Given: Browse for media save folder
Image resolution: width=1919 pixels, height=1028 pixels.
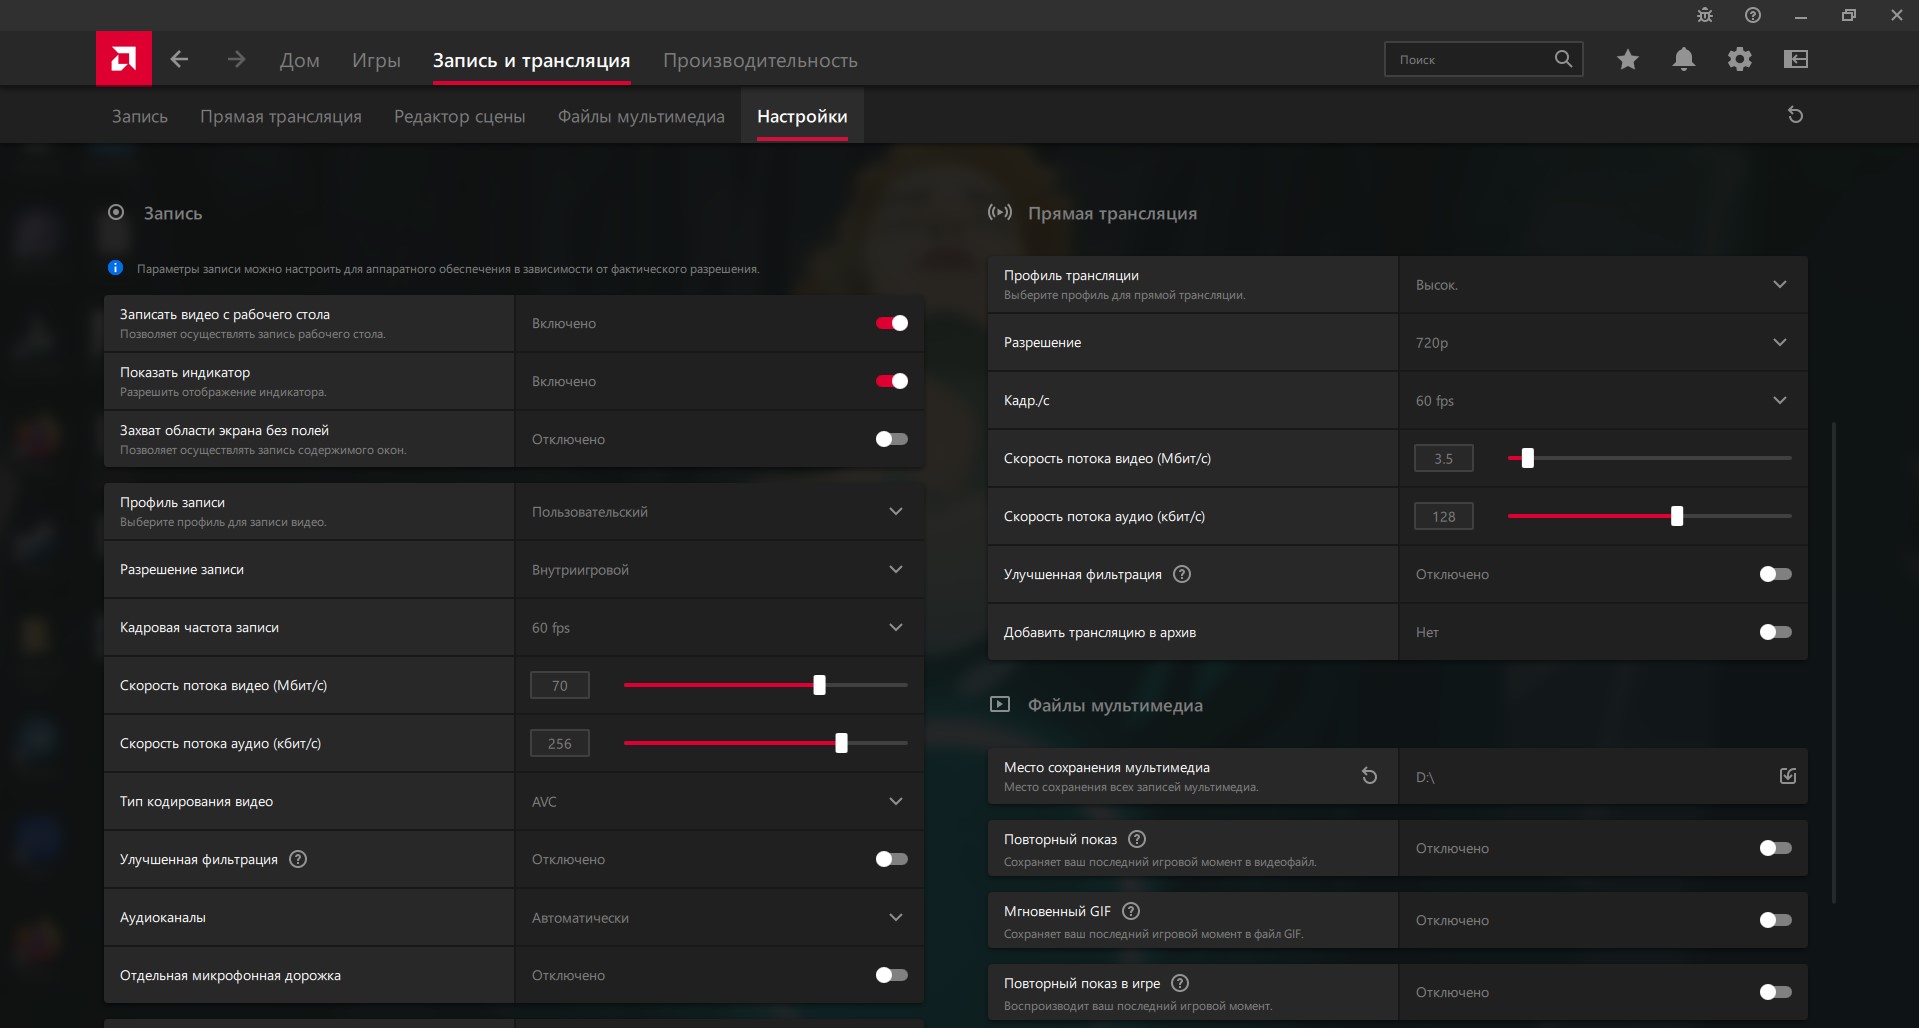Looking at the screenshot, I should coord(1788,776).
